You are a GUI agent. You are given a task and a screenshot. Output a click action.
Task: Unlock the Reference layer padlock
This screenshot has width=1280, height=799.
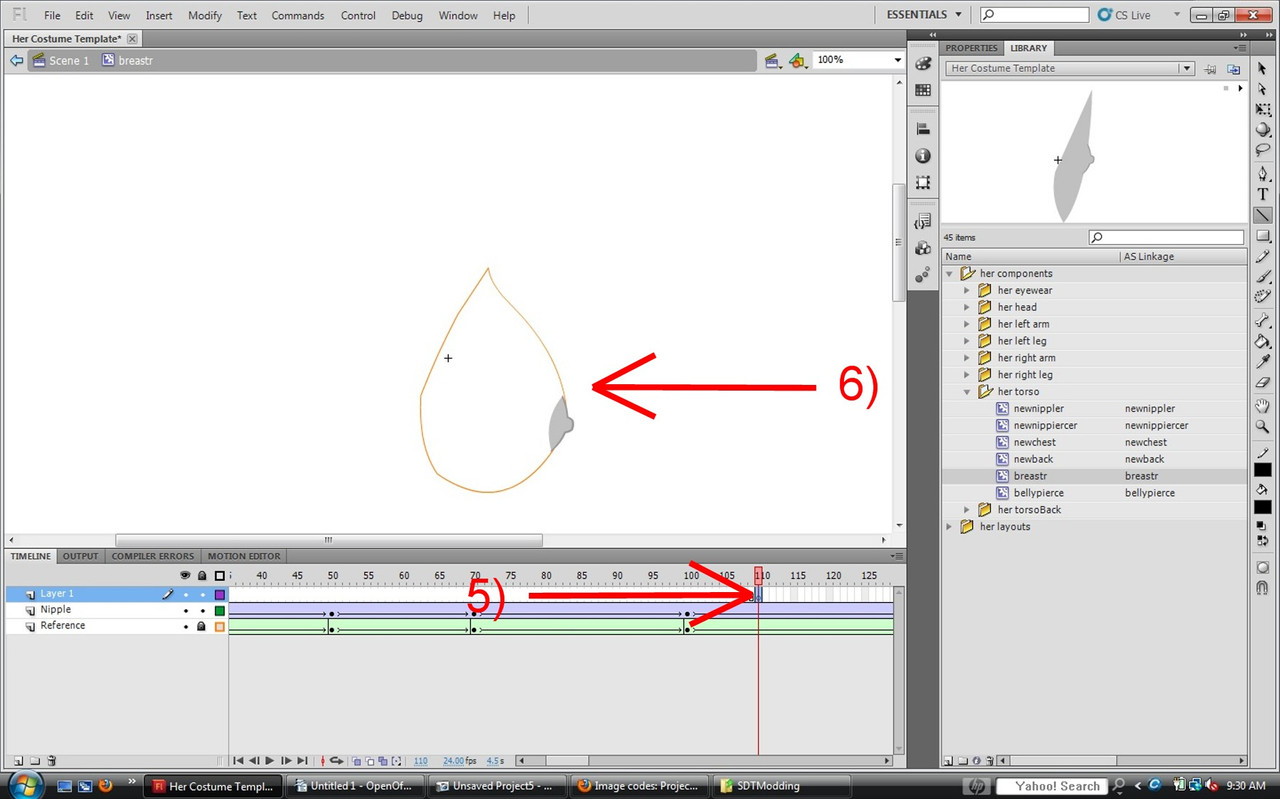202,626
